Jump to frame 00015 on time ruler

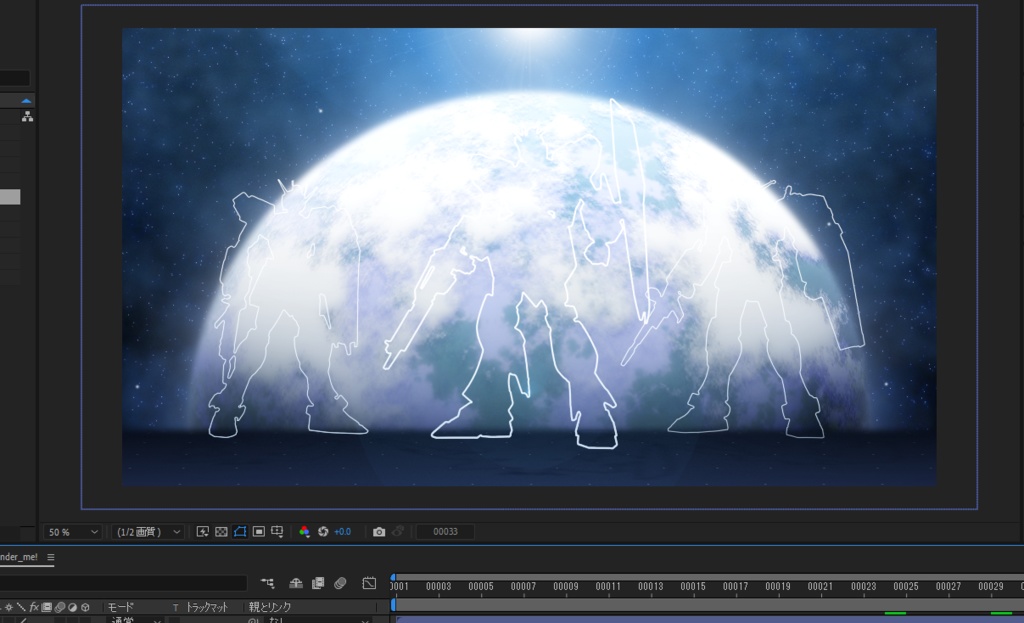coord(693,586)
